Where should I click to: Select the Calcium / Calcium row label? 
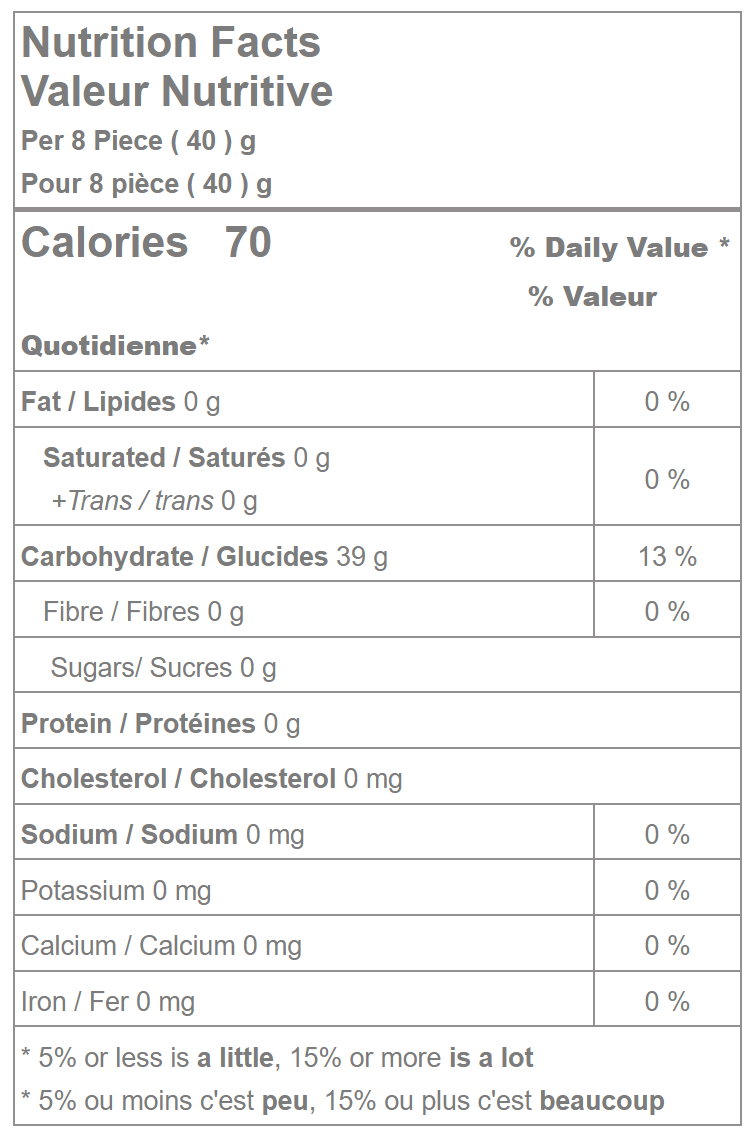pyautogui.click(x=161, y=946)
